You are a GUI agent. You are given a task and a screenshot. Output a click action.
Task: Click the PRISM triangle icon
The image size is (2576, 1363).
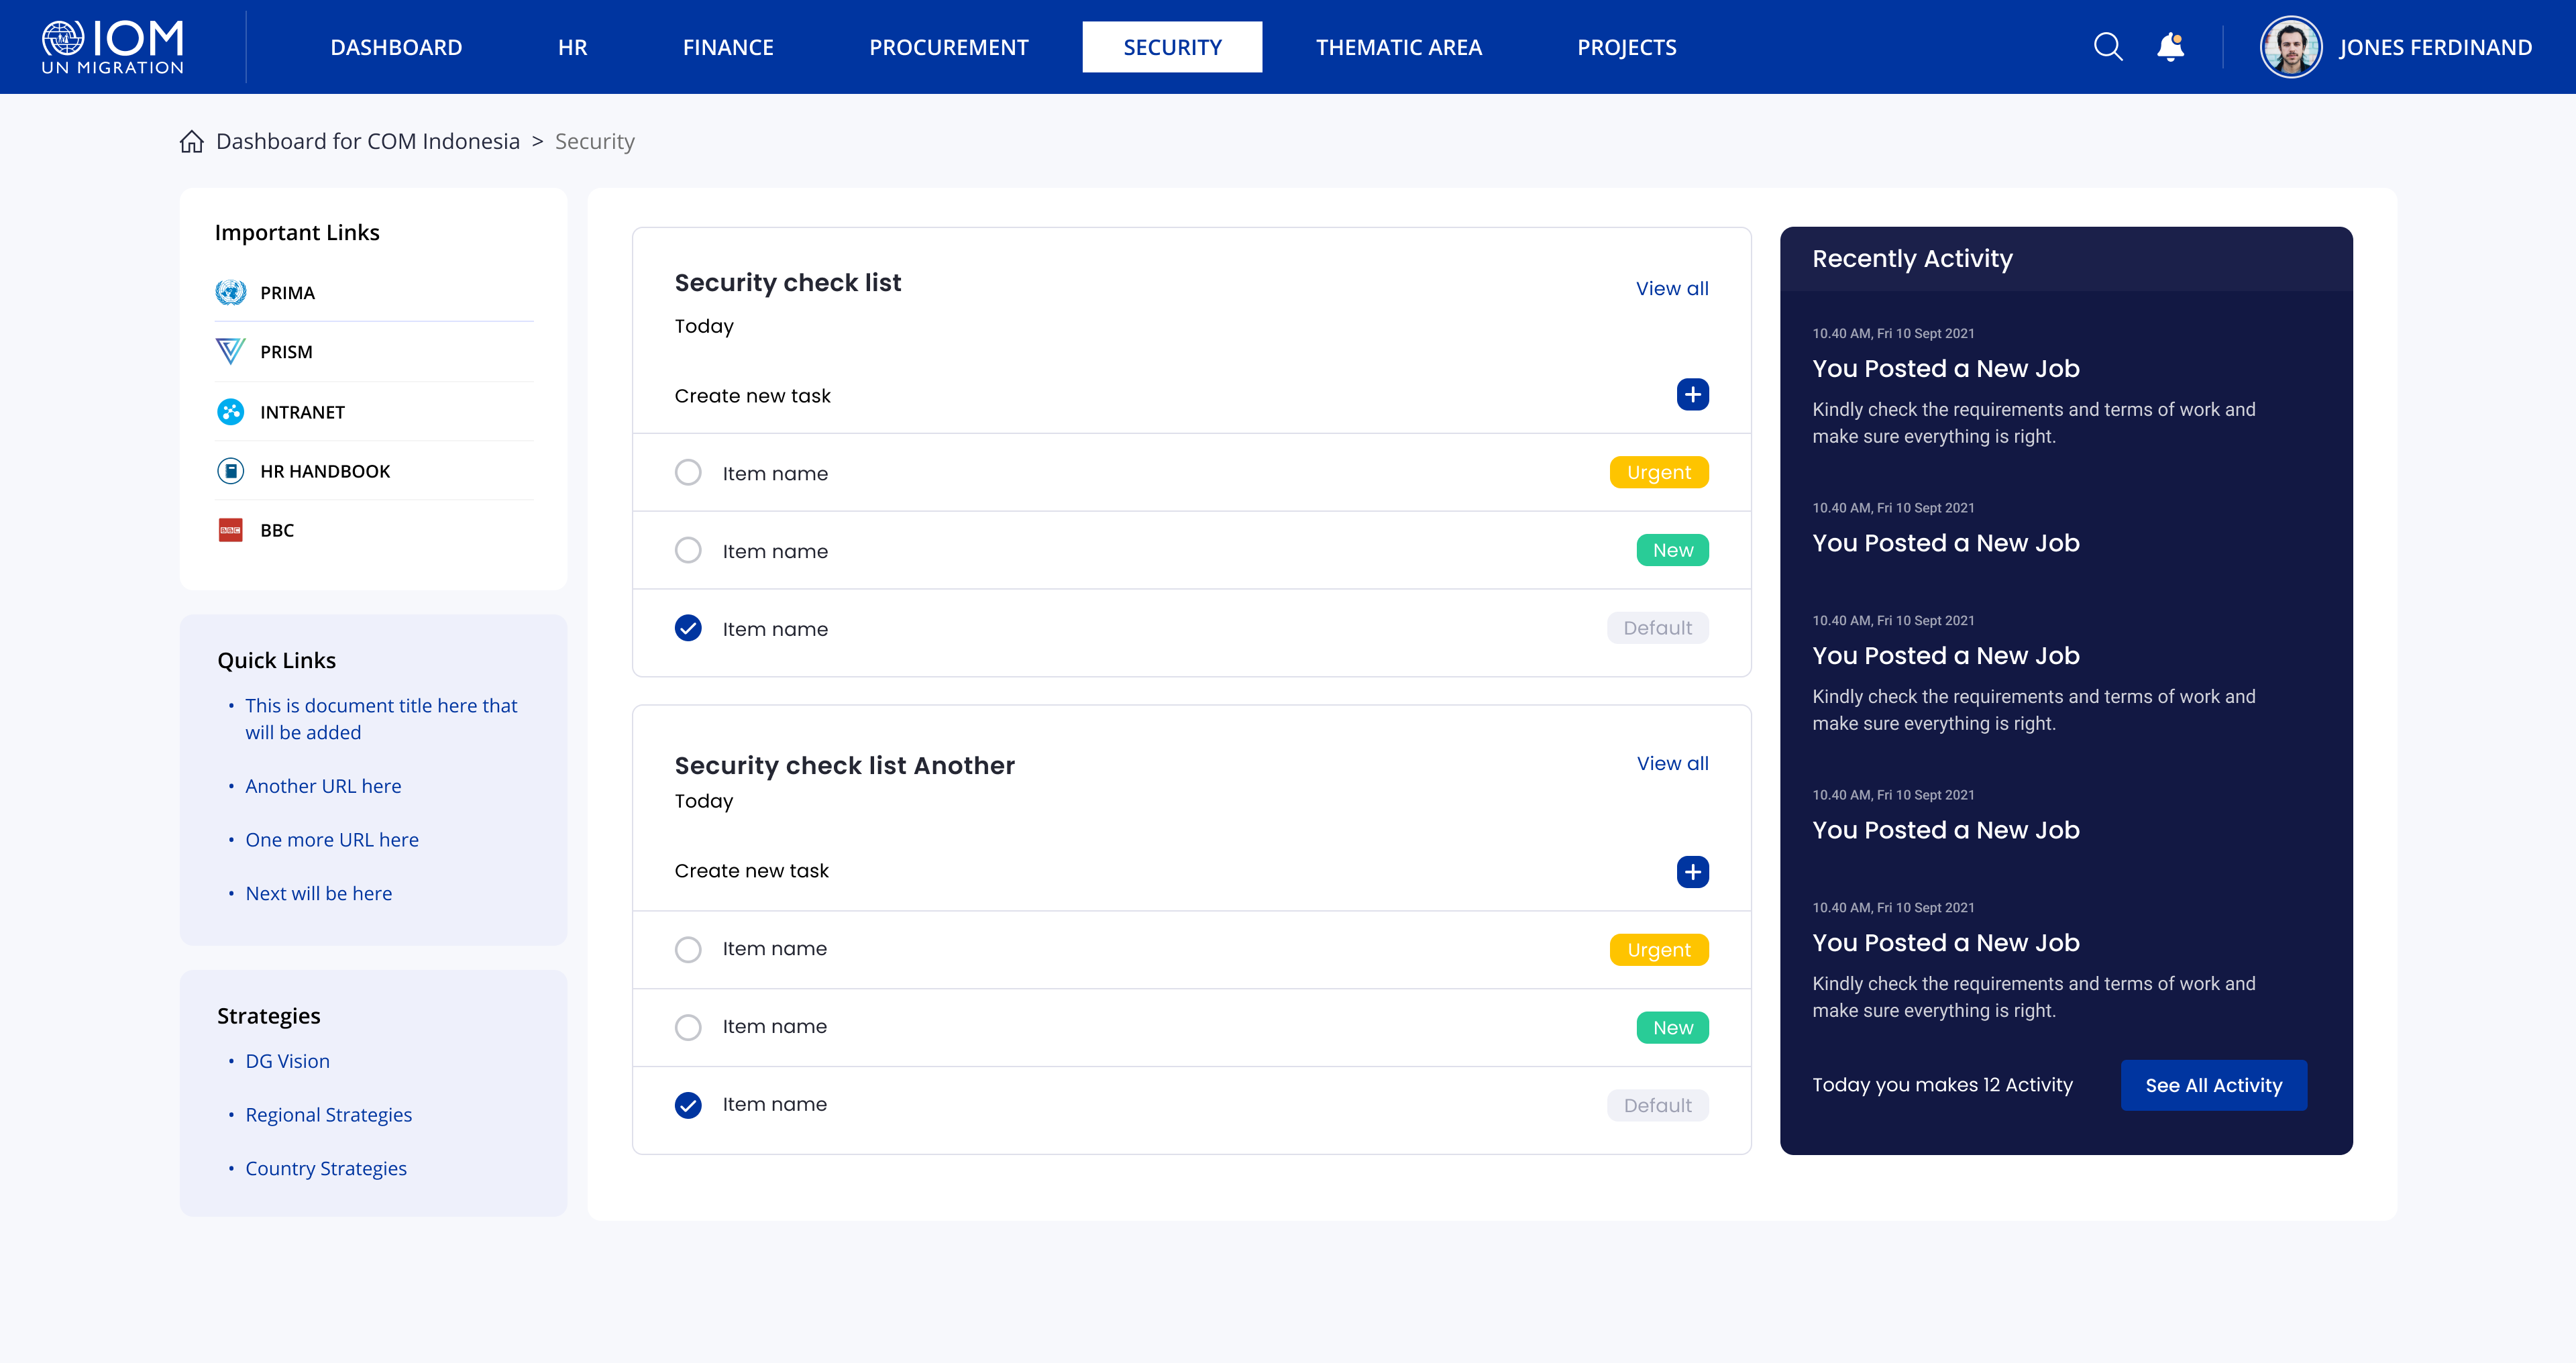(231, 351)
